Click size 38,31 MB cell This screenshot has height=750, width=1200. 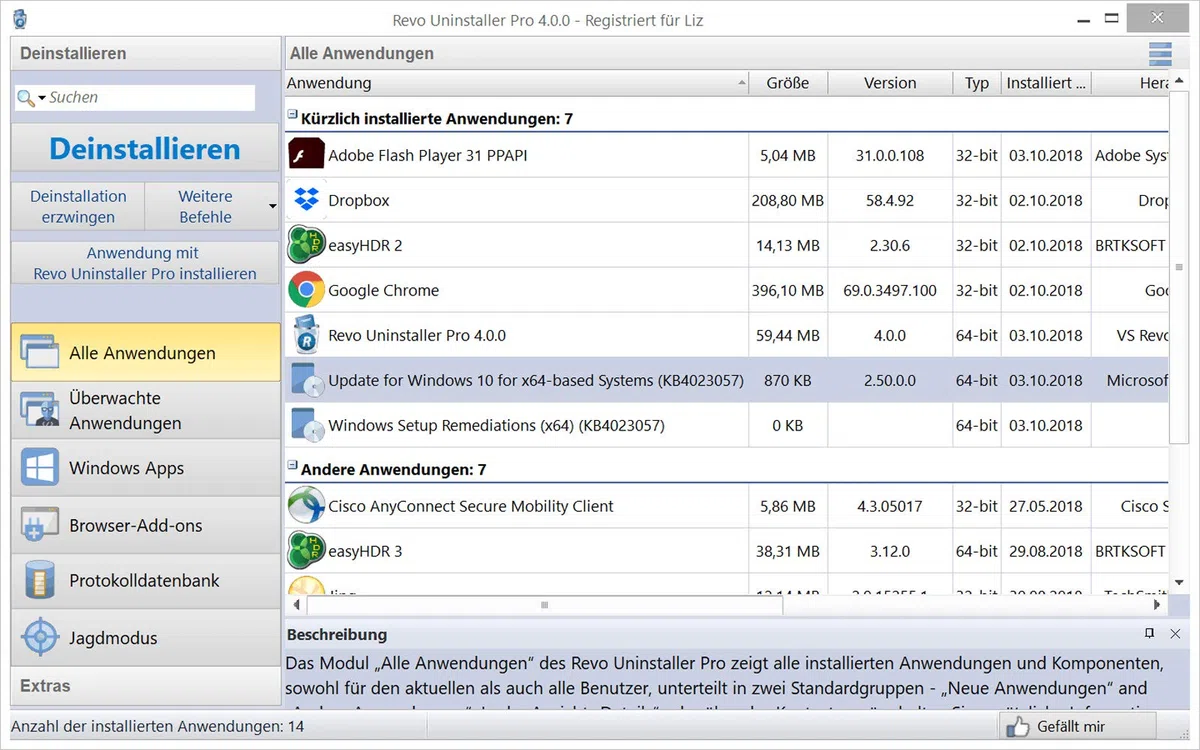coord(788,551)
